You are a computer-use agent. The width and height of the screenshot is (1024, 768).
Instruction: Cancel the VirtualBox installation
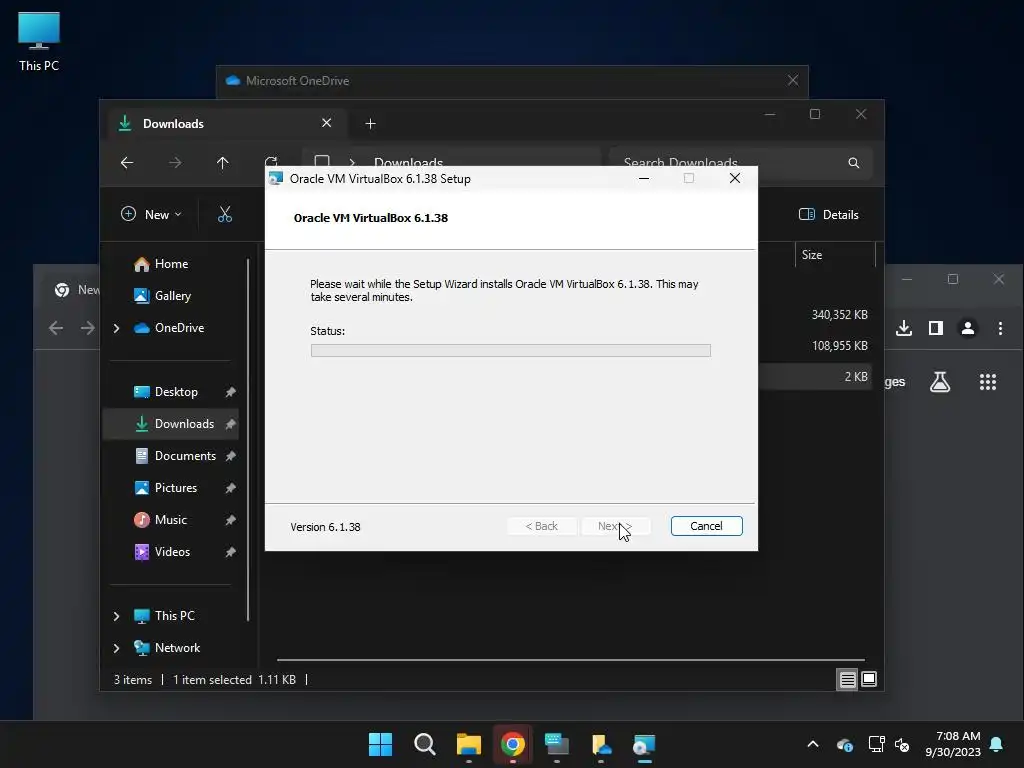pos(706,526)
